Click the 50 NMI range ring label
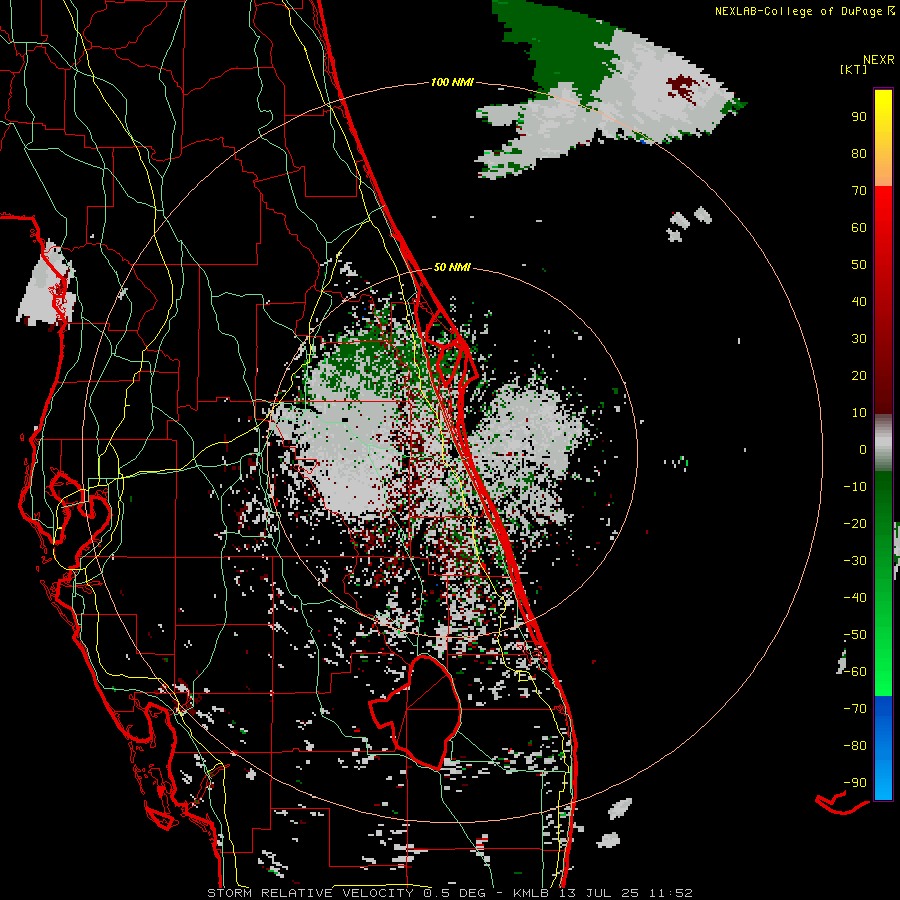This screenshot has height=900, width=900. (x=452, y=267)
